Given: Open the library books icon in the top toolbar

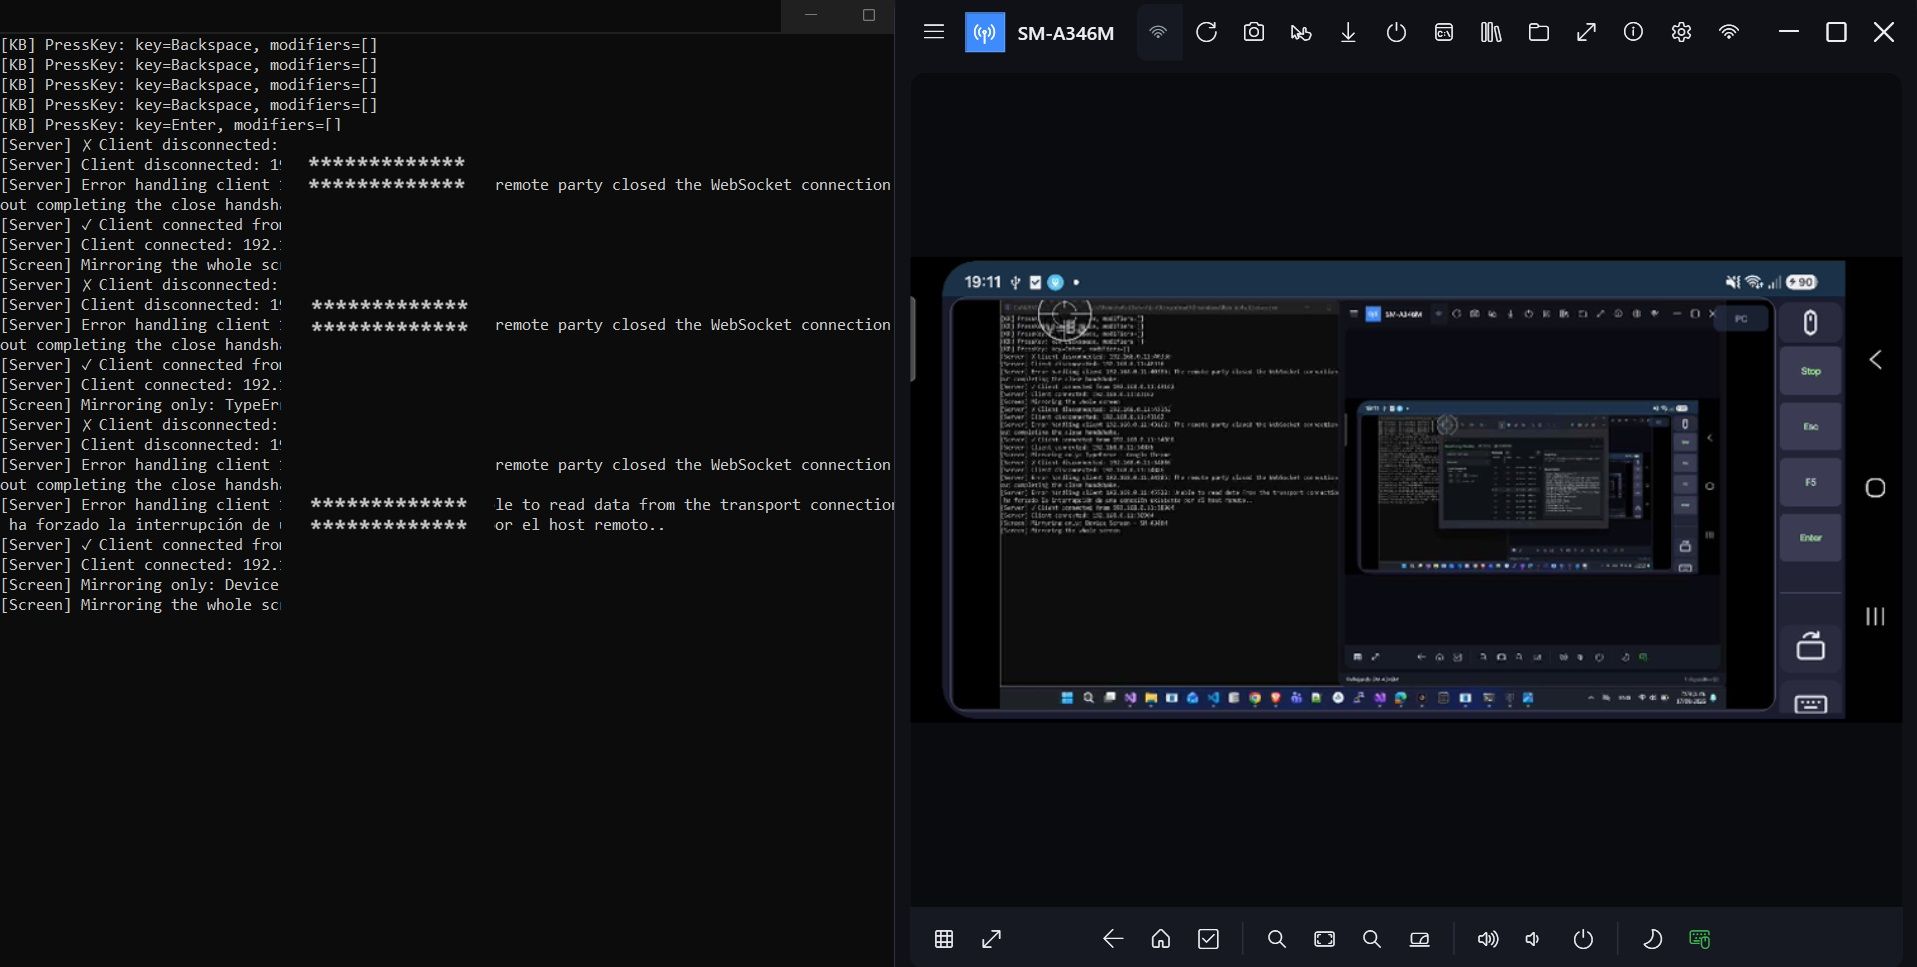Looking at the screenshot, I should (x=1491, y=33).
